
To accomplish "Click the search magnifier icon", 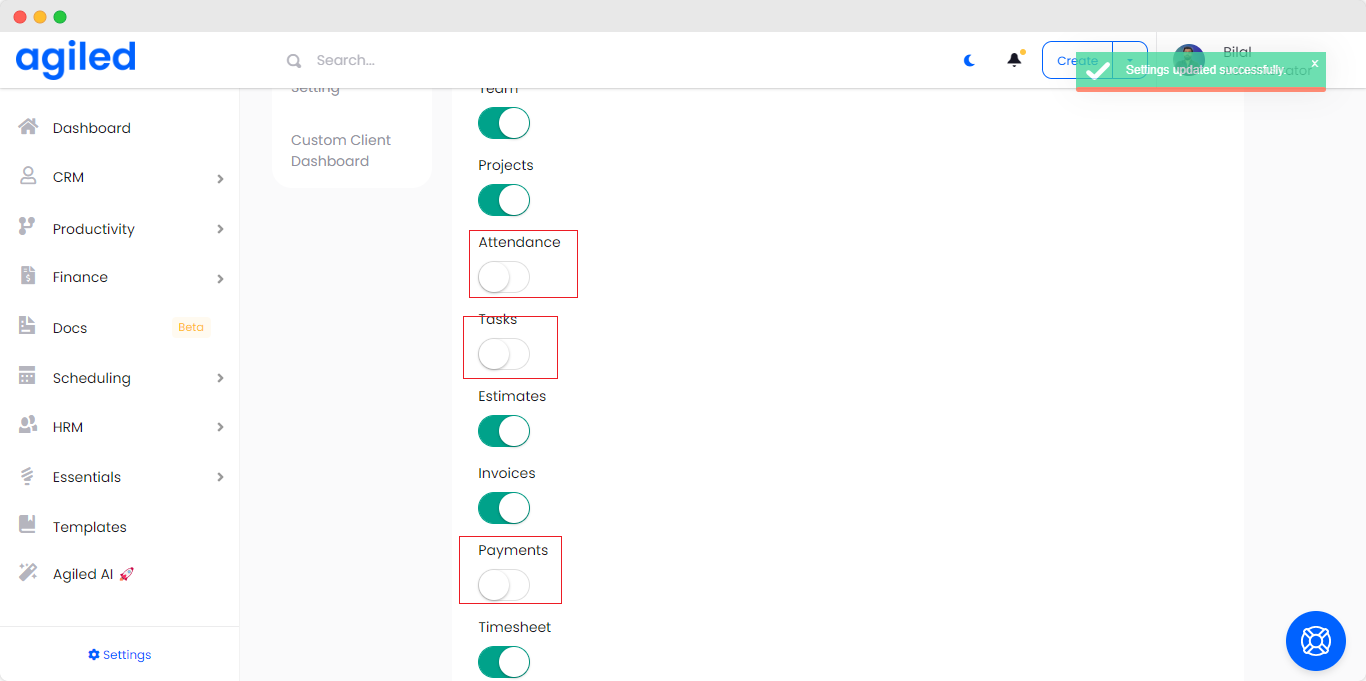I will click(x=294, y=61).
